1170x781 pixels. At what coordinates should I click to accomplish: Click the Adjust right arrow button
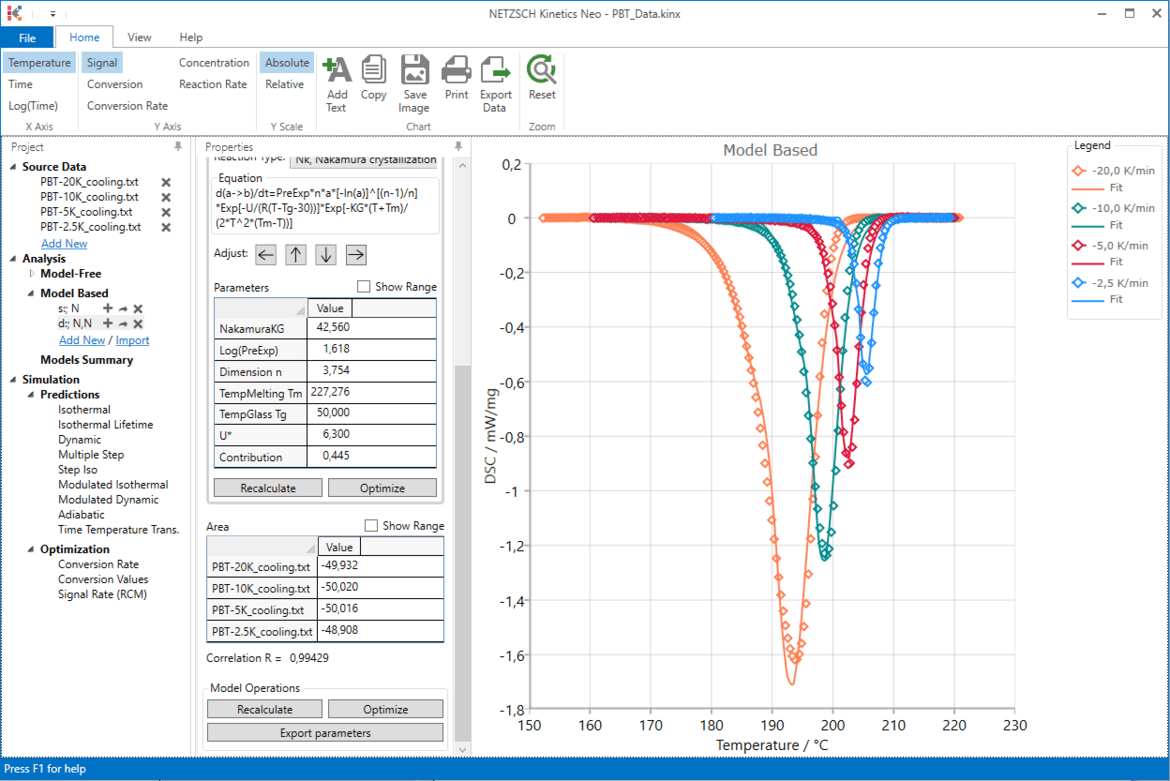click(x=356, y=255)
